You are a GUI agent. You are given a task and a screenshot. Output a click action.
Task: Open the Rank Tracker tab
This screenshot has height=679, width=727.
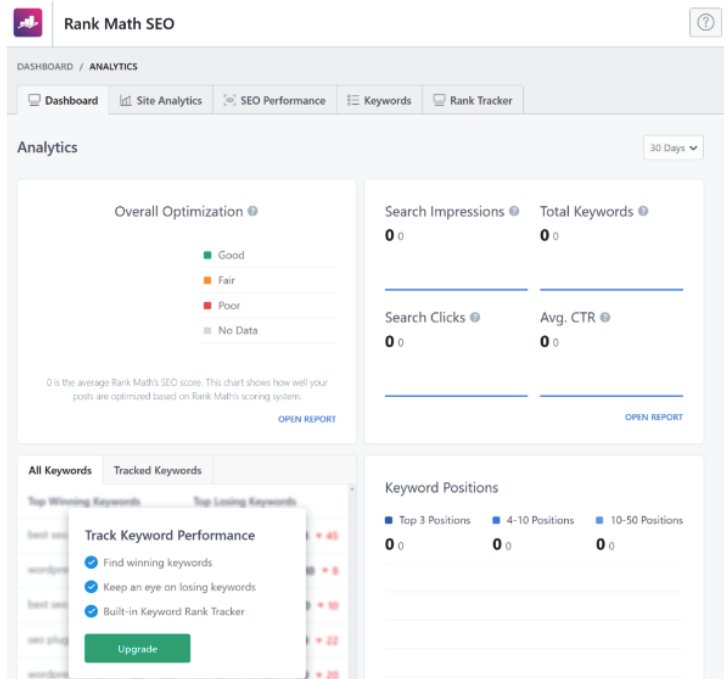[473, 100]
